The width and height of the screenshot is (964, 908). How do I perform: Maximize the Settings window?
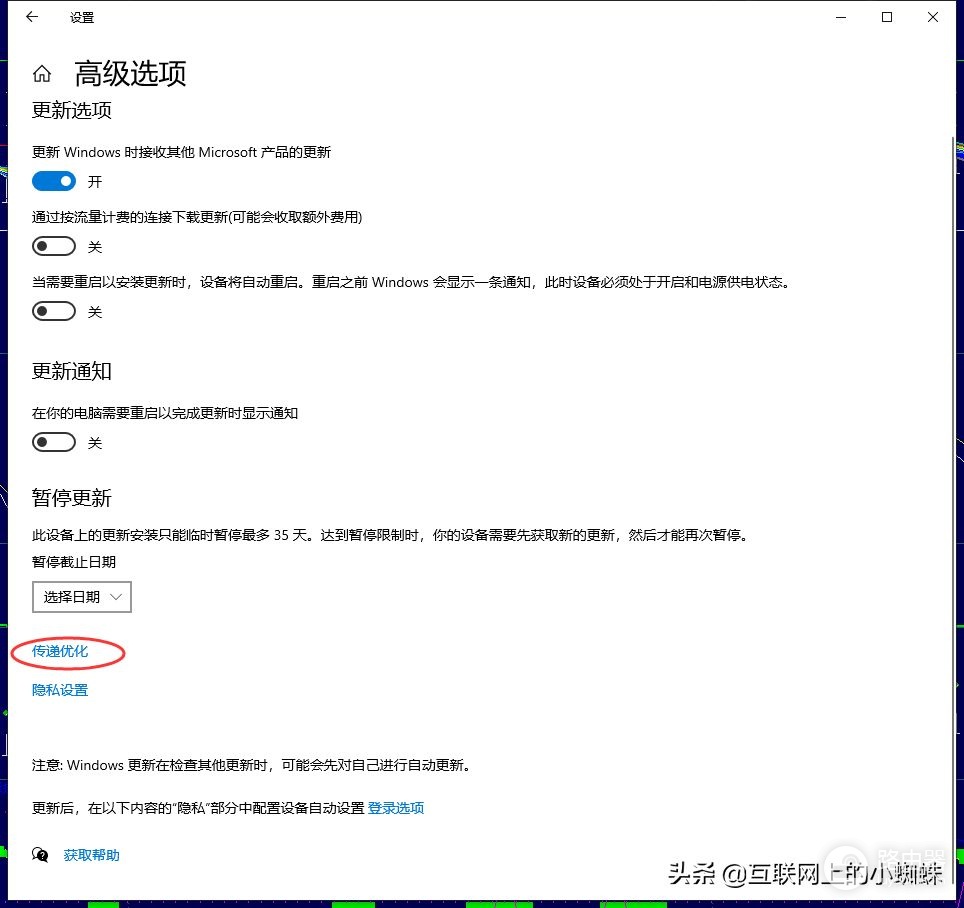click(887, 17)
